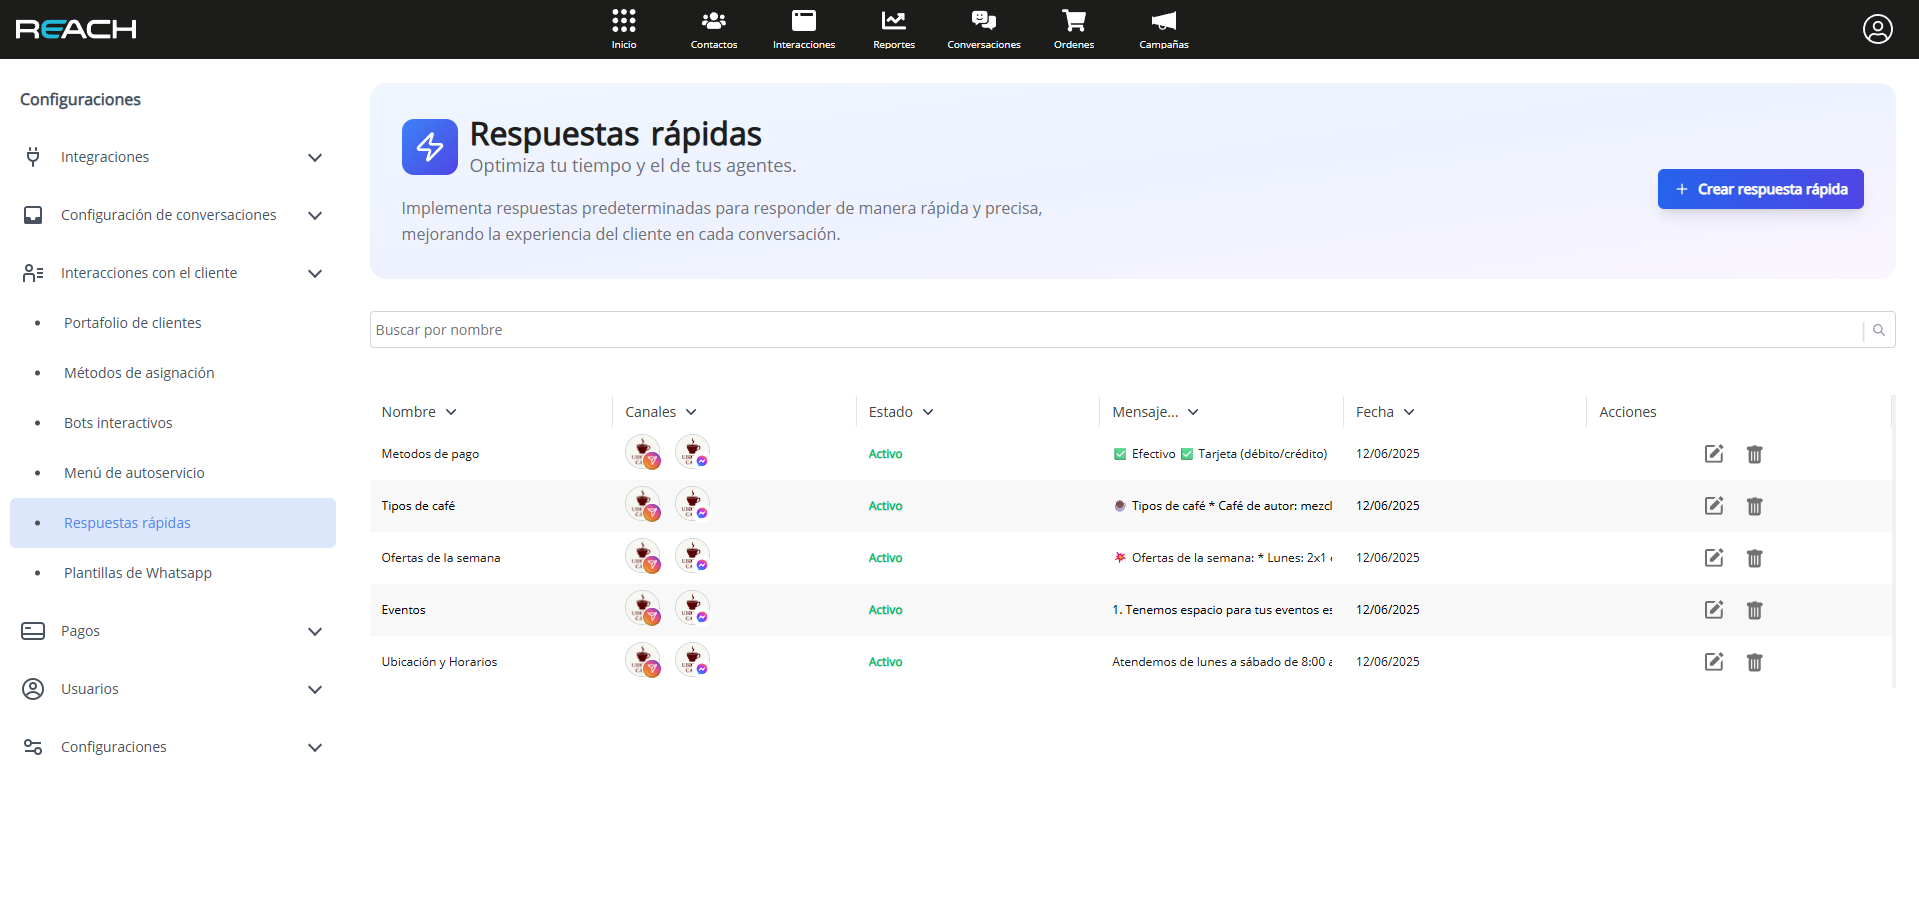
Task: Delete the Ofertas de la semana response
Action: point(1754,558)
